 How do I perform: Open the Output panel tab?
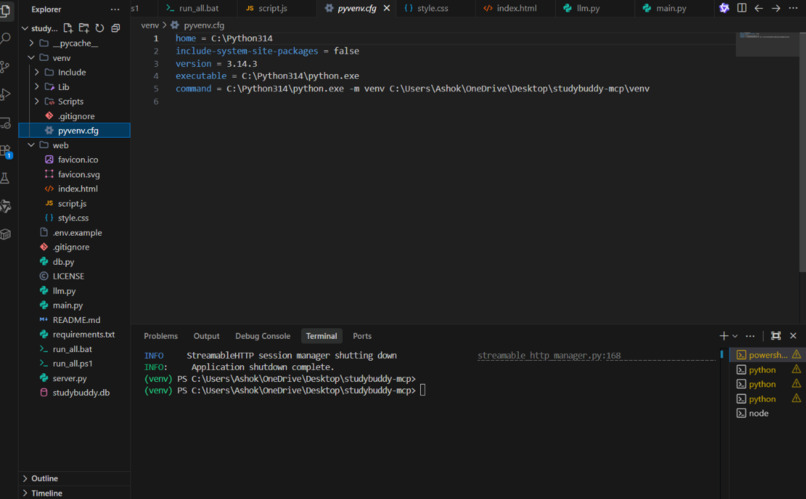point(206,336)
